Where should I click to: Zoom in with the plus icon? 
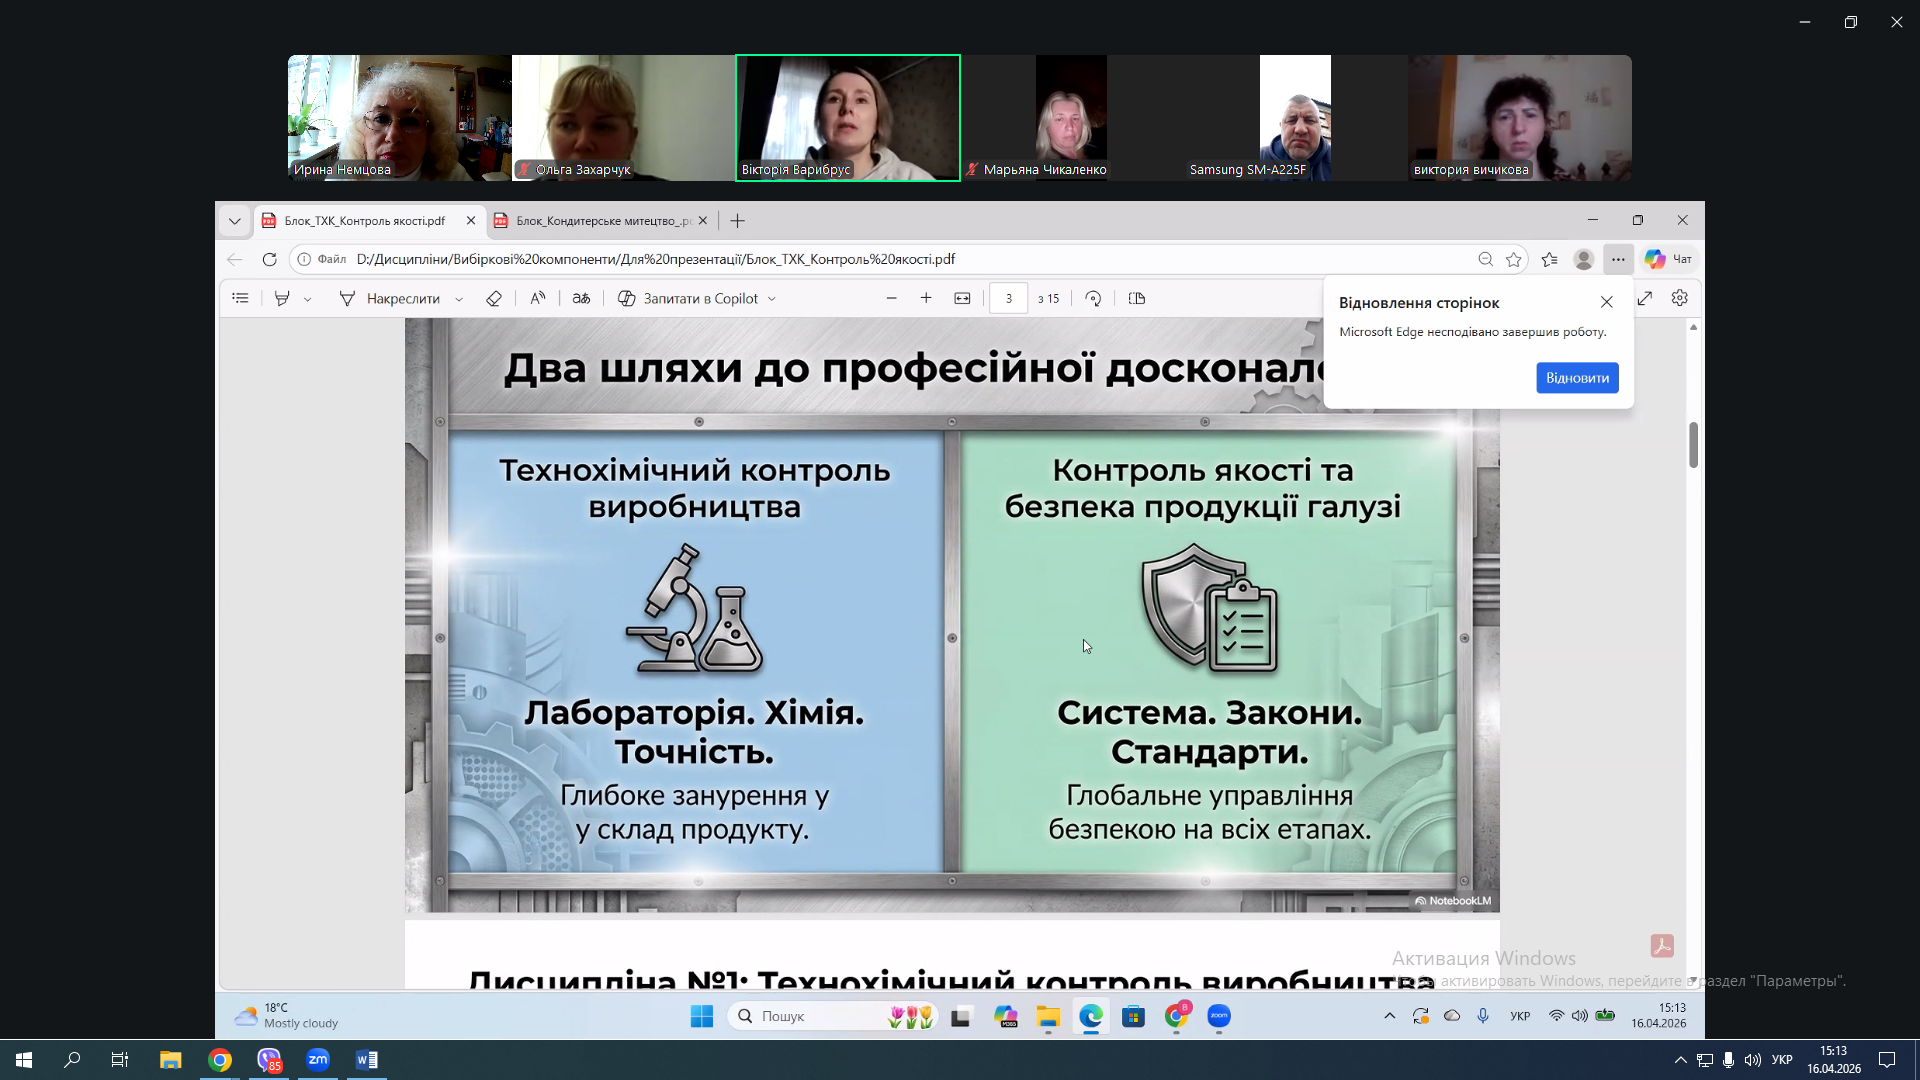tap(926, 298)
